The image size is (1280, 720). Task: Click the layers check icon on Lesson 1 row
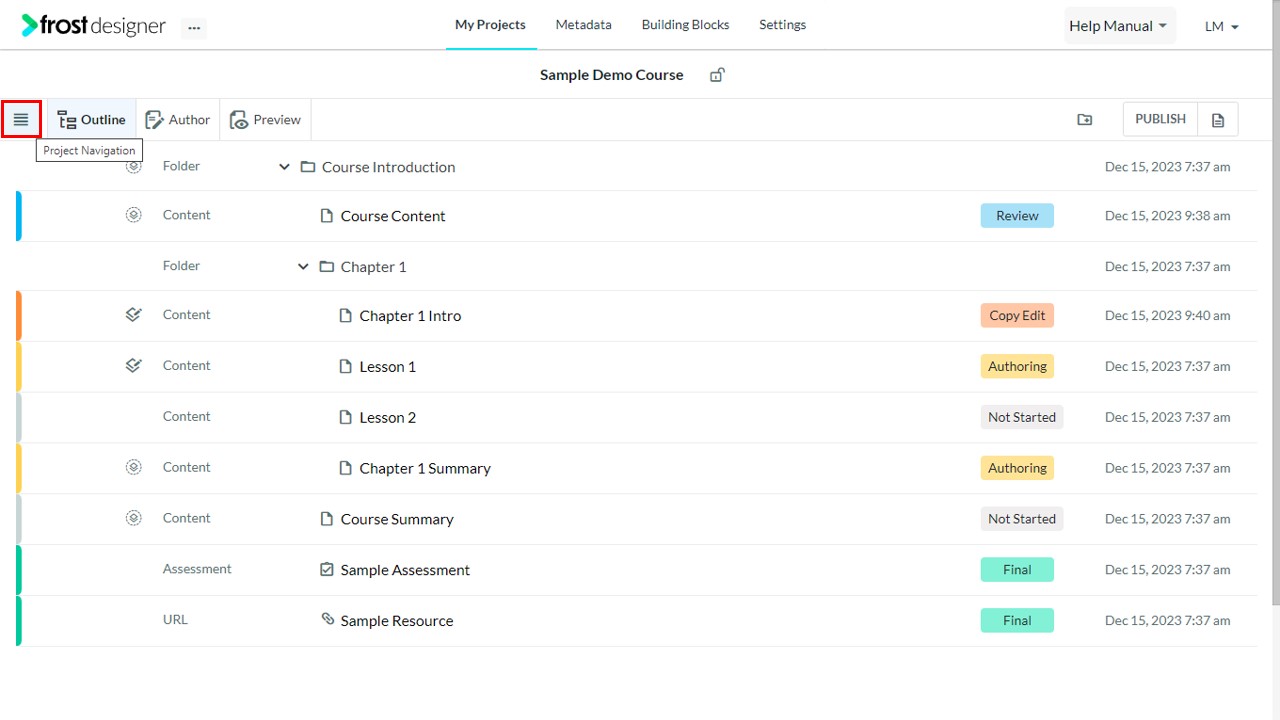click(134, 366)
